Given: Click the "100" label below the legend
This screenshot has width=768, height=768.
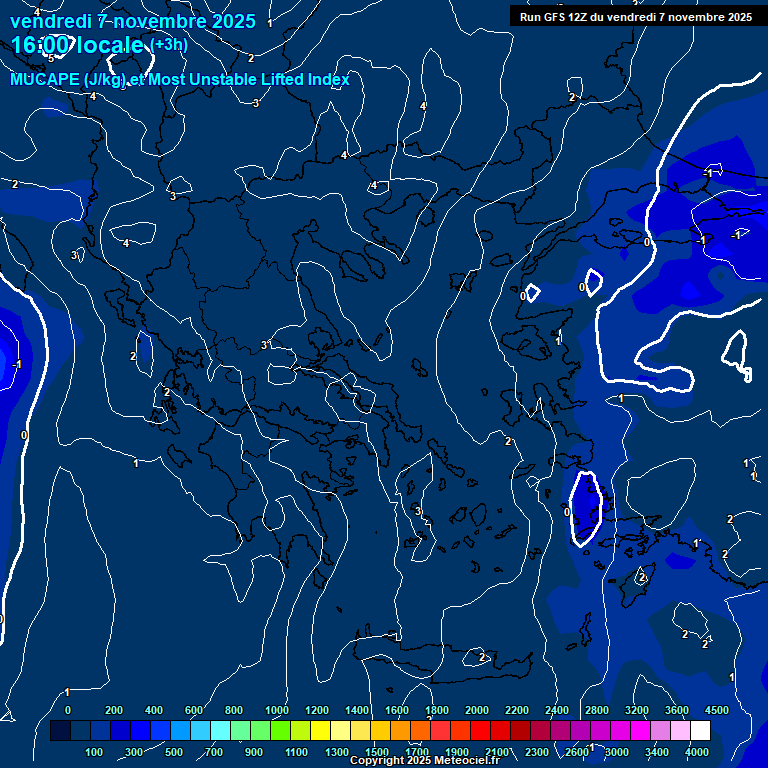Looking at the screenshot, I should pyautogui.click(x=94, y=752).
